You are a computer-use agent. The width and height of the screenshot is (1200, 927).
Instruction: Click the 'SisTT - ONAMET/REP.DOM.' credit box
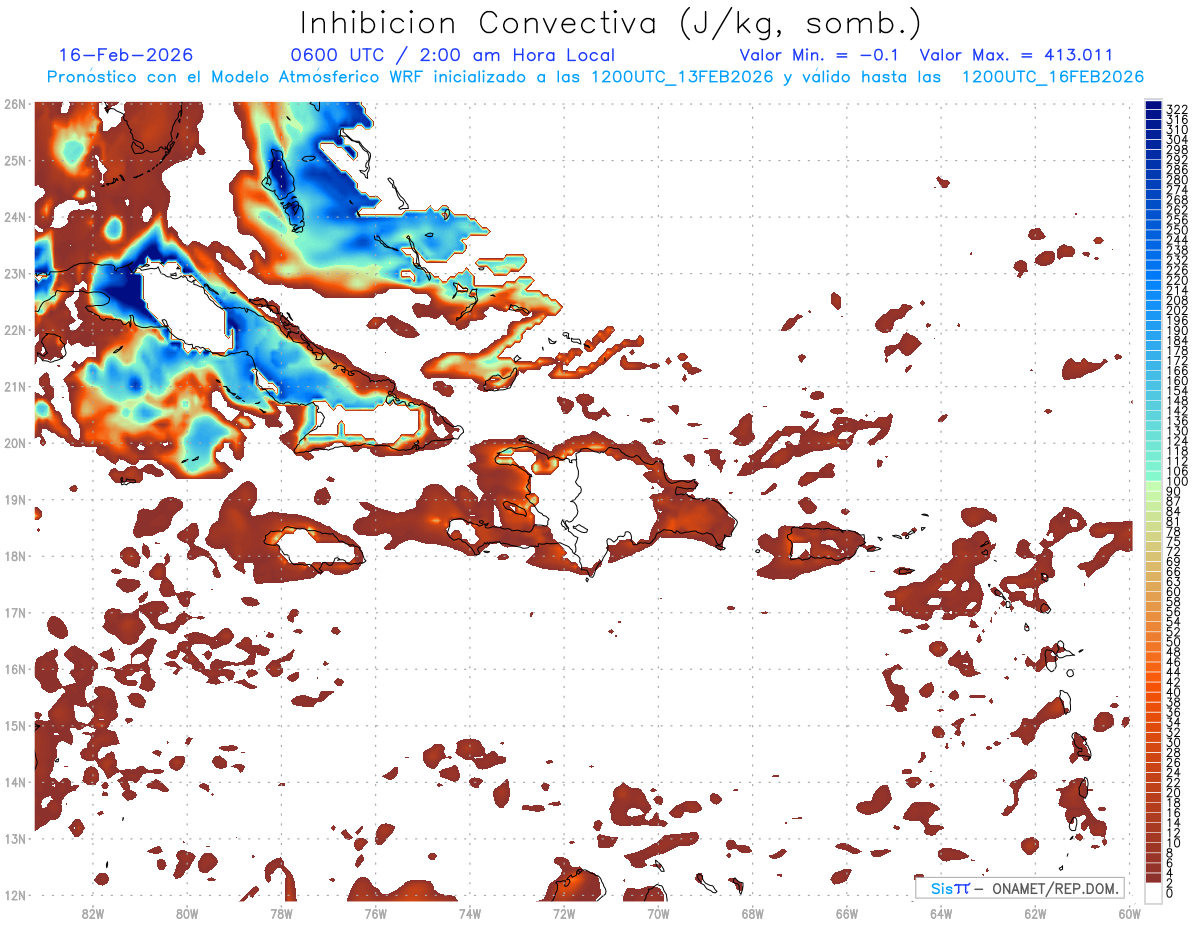(x=1019, y=888)
